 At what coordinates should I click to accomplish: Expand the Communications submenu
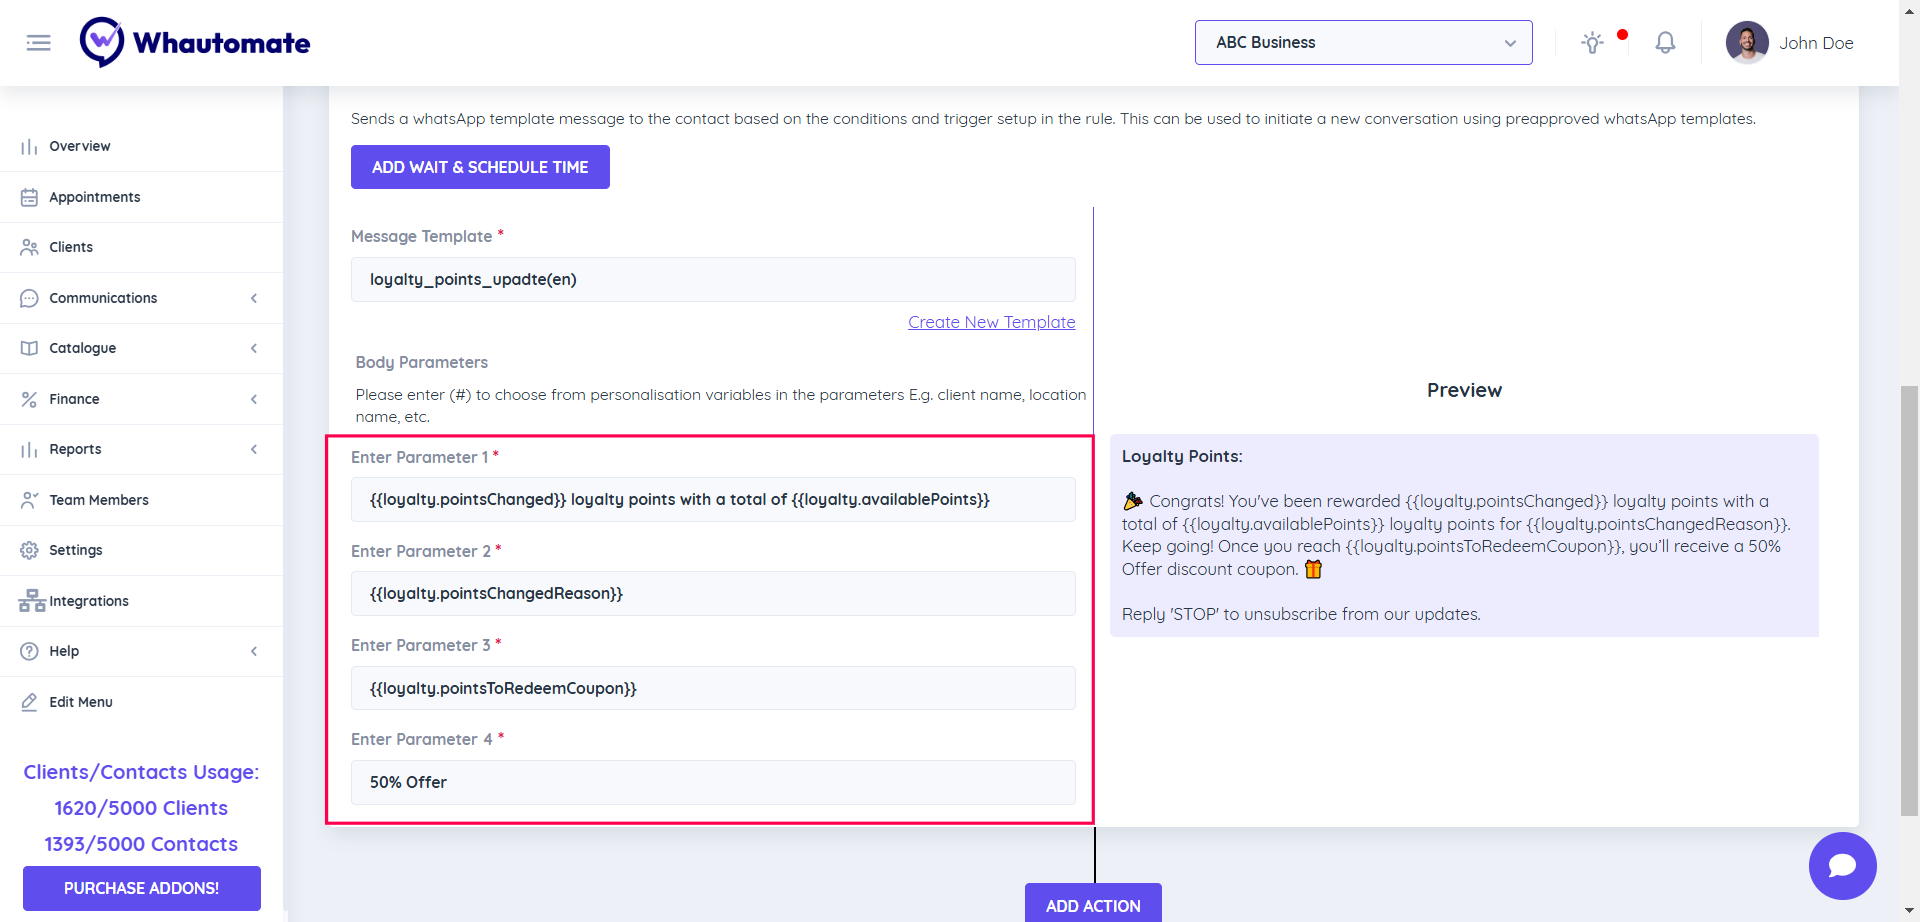[x=254, y=298]
